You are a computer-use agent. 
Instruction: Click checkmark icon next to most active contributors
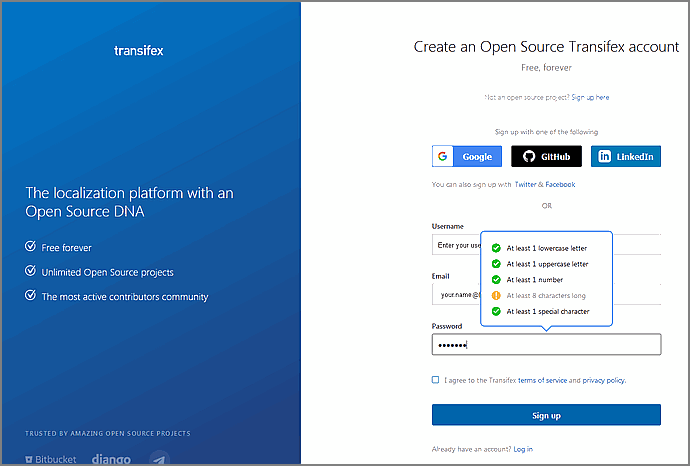coord(30,295)
